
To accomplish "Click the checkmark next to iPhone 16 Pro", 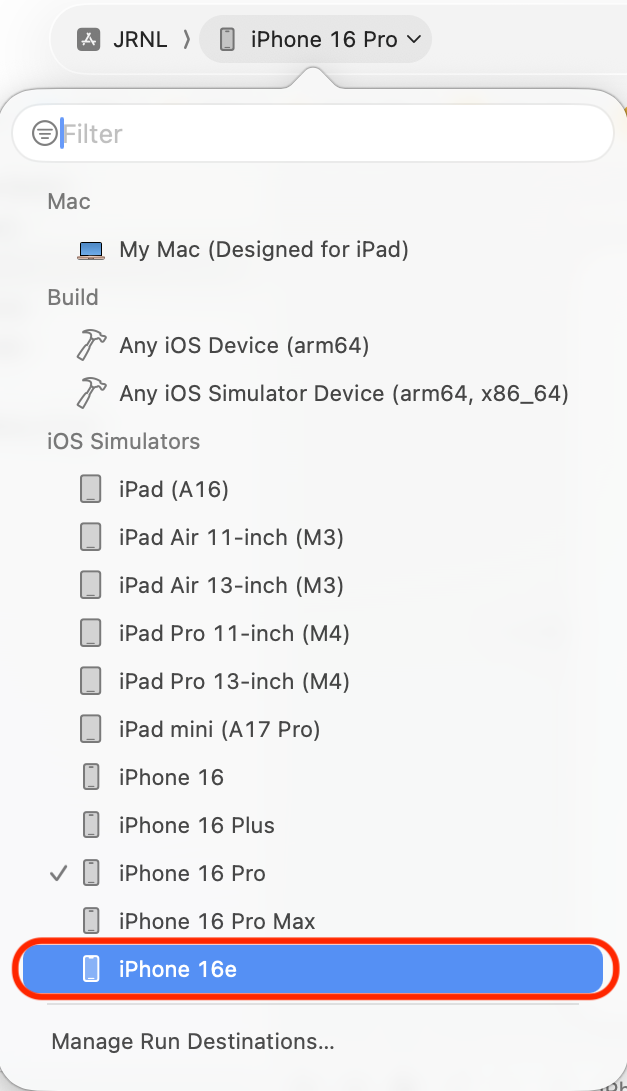I will click(58, 873).
